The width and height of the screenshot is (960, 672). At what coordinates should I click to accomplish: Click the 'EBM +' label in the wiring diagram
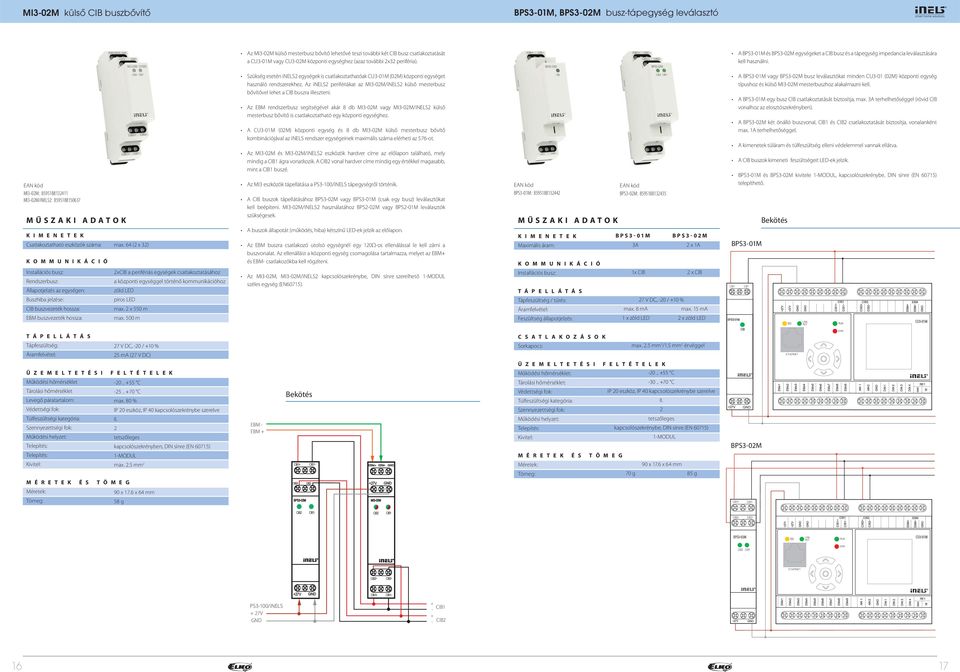[257, 432]
